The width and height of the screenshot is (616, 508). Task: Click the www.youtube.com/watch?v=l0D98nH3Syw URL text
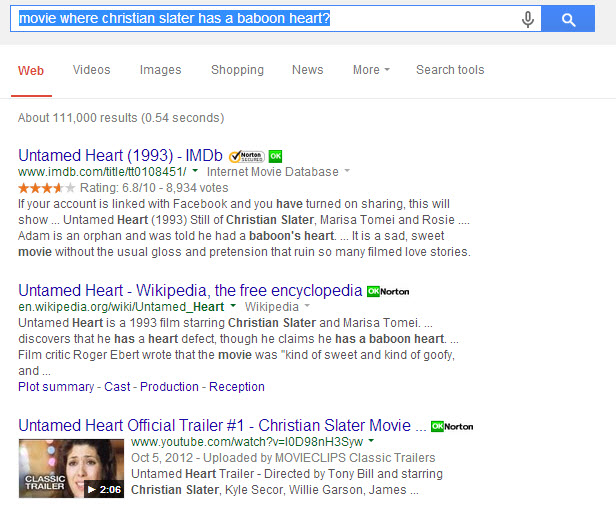(x=247, y=442)
